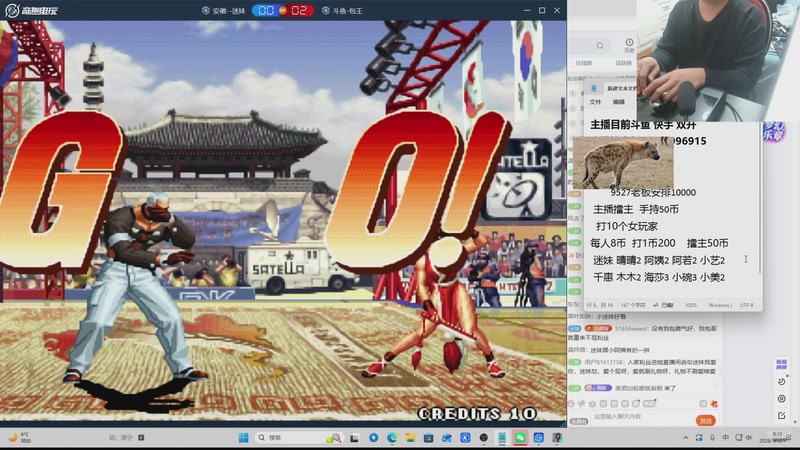Switch to the 在线榜 tab
Viewport: 800px width, 450px height.
pos(584,63)
